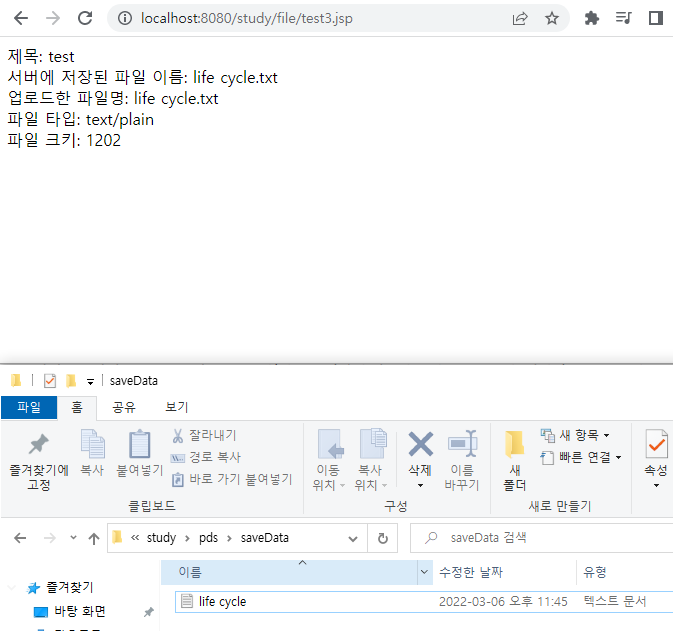Switch to the 보기 ribbon tab

pos(176,407)
